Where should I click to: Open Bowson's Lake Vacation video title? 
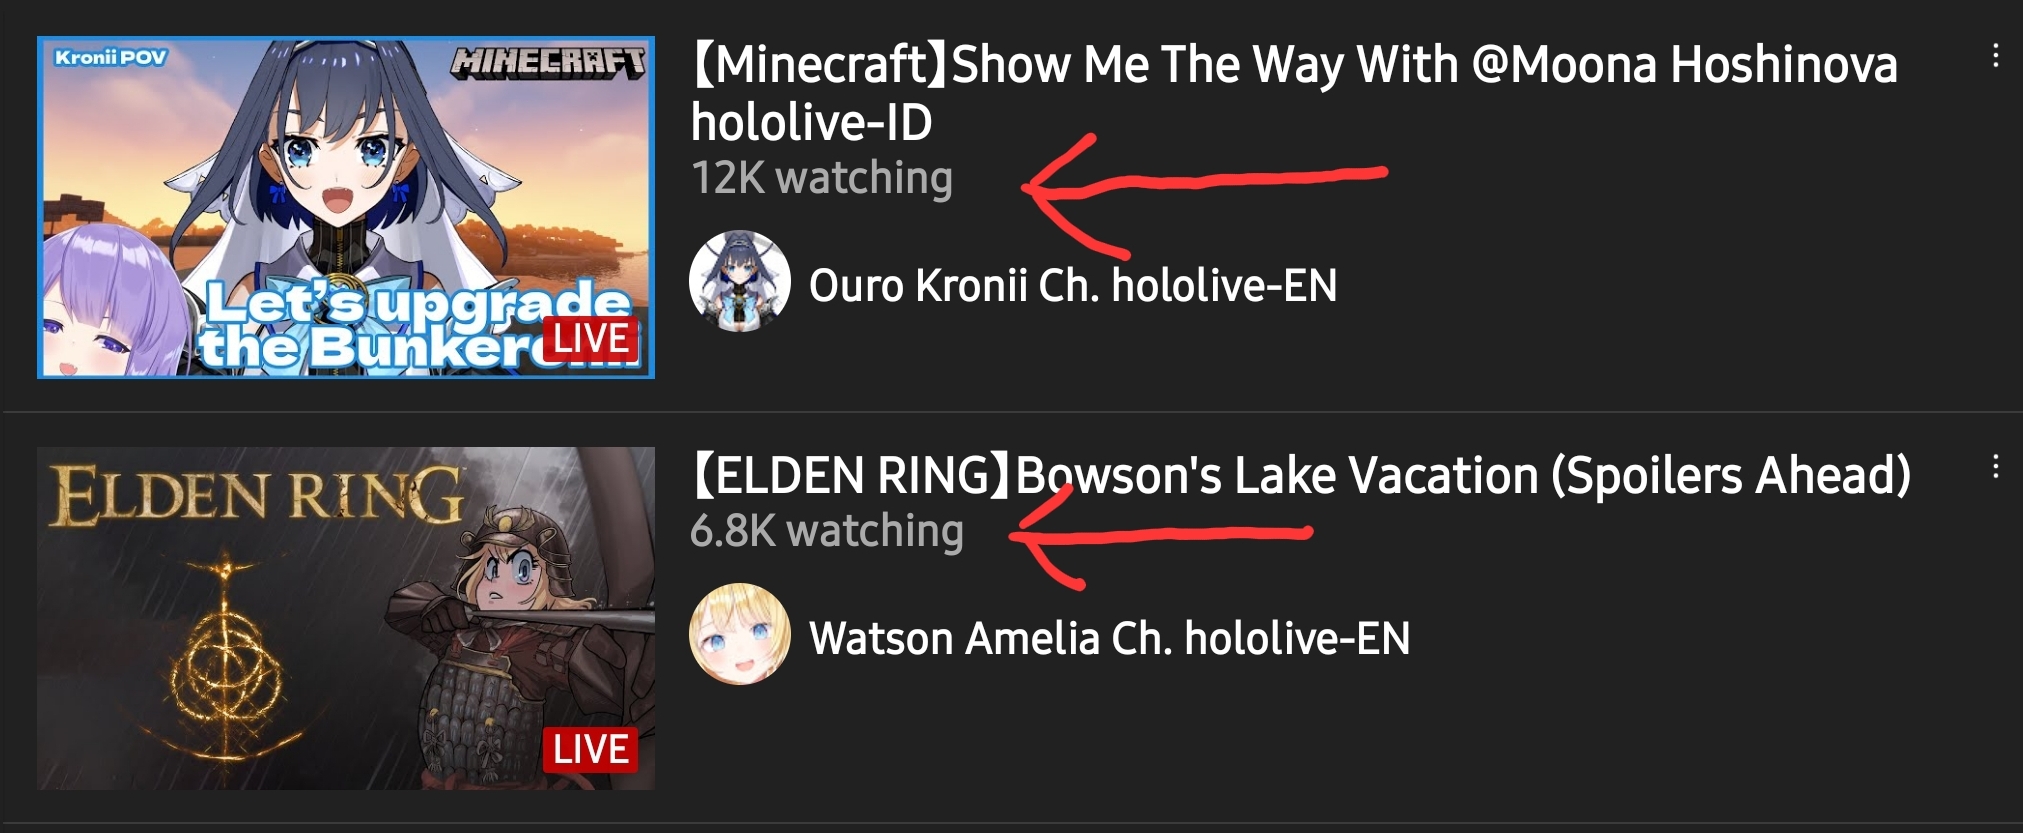coord(1300,475)
